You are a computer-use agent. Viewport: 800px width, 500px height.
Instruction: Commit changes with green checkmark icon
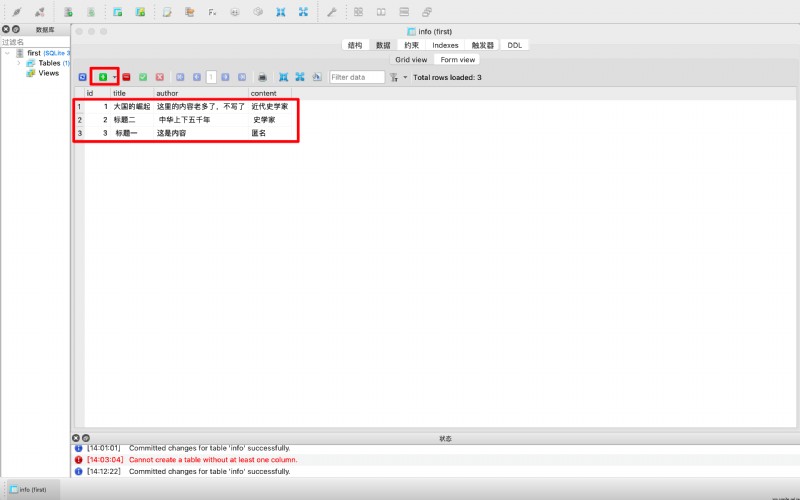pyautogui.click(x=143, y=77)
